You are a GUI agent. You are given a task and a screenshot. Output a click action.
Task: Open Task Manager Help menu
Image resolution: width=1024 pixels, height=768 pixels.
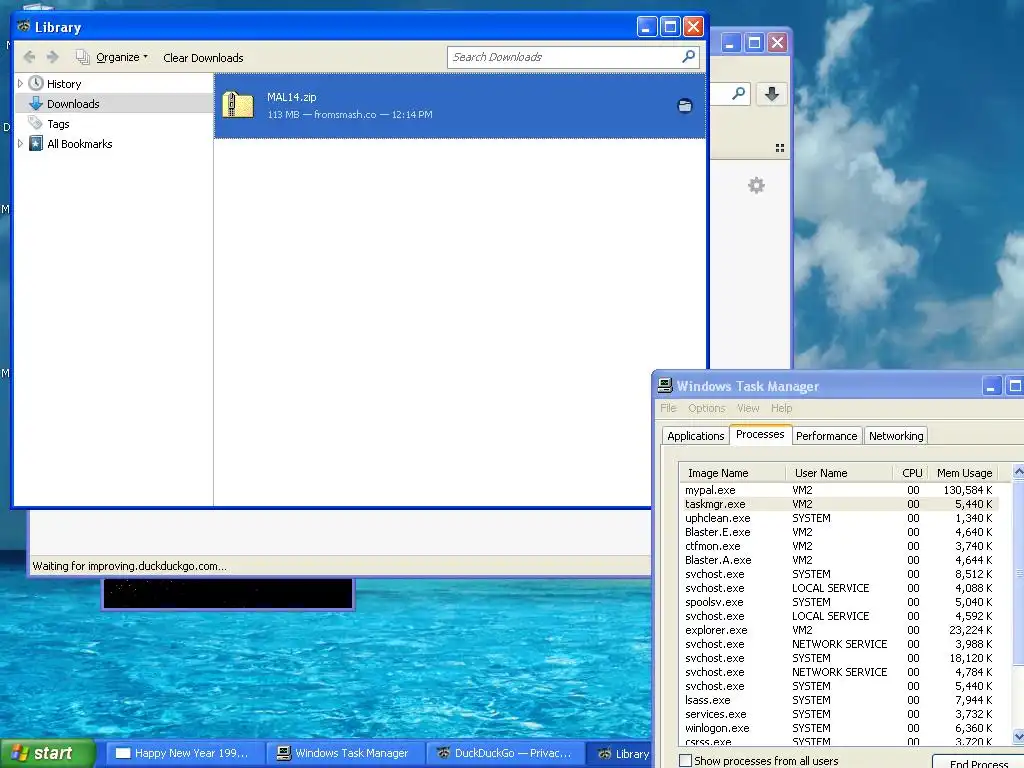tap(781, 408)
